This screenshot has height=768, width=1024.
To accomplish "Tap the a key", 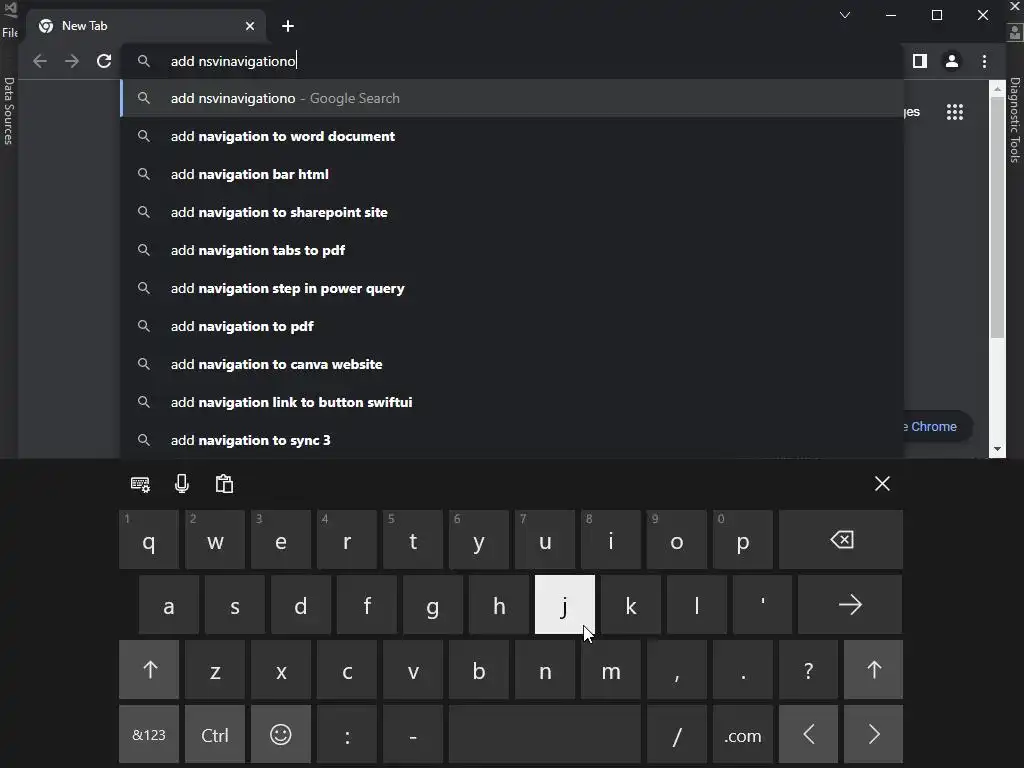I will 168,605.
